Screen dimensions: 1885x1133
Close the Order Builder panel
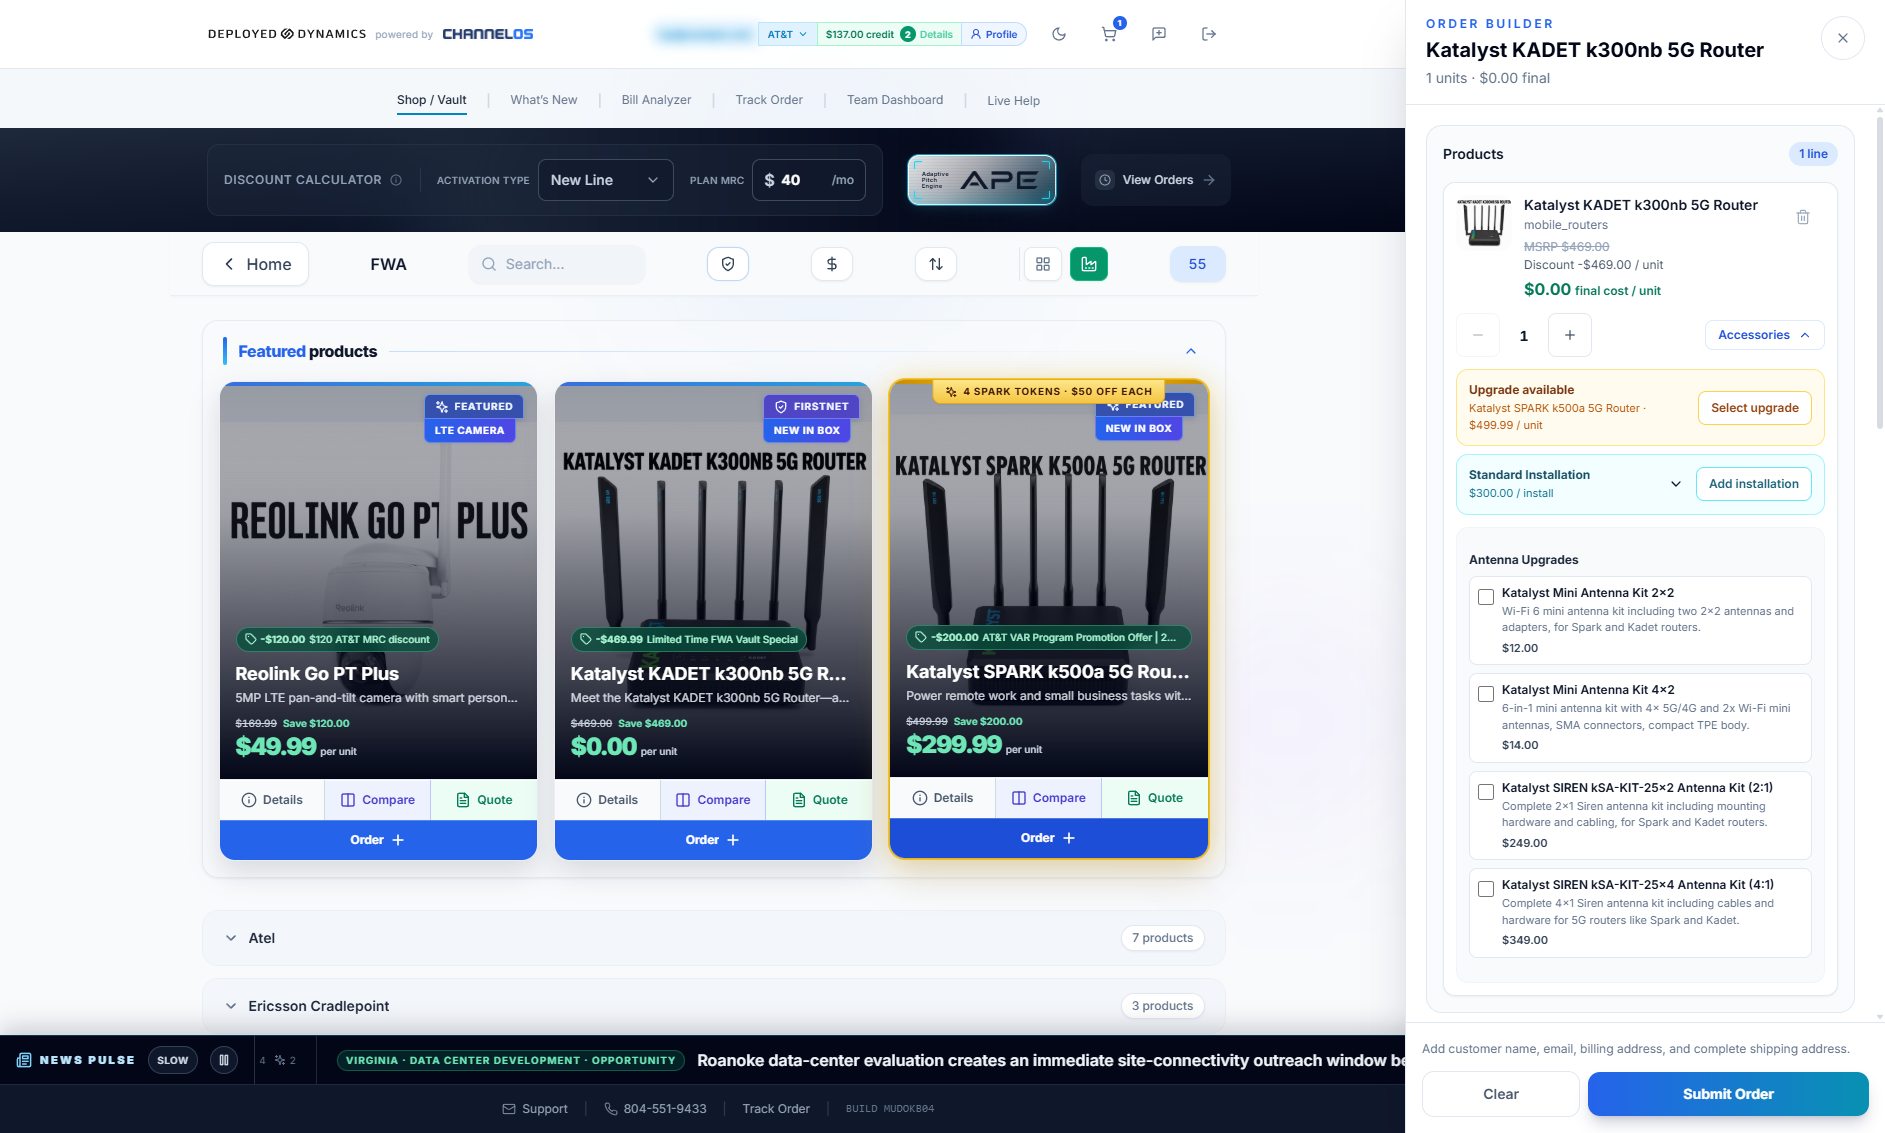pos(1842,38)
